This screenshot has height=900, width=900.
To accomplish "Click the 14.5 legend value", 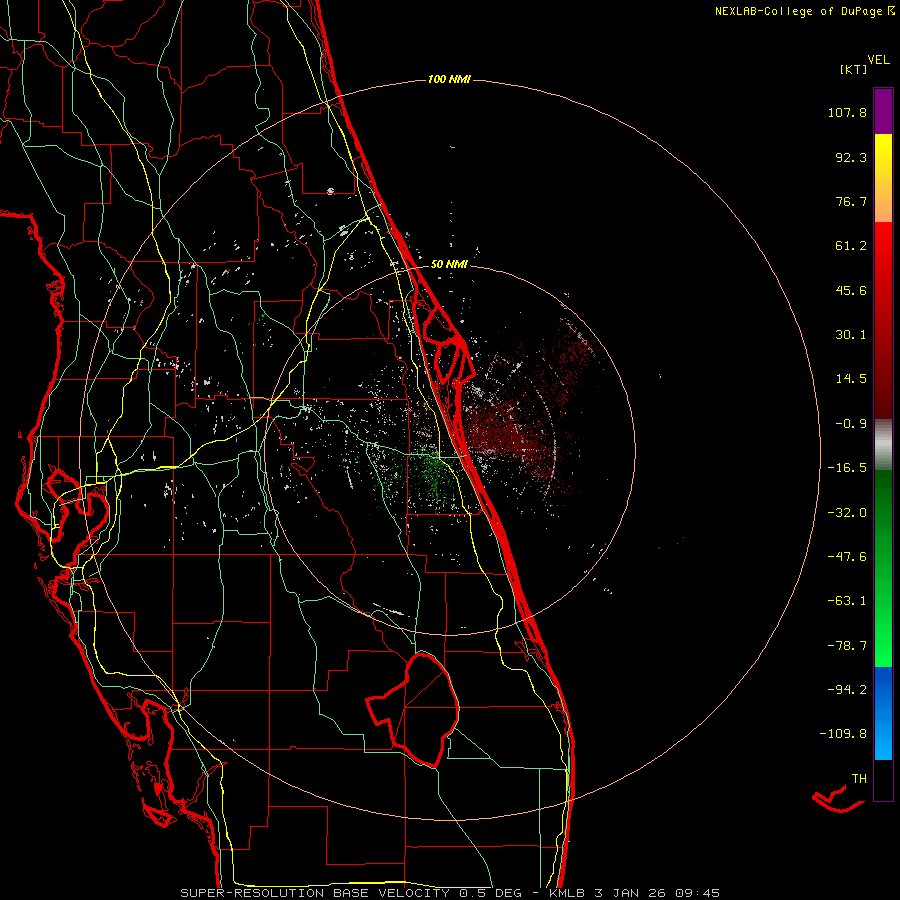I will 851,379.
